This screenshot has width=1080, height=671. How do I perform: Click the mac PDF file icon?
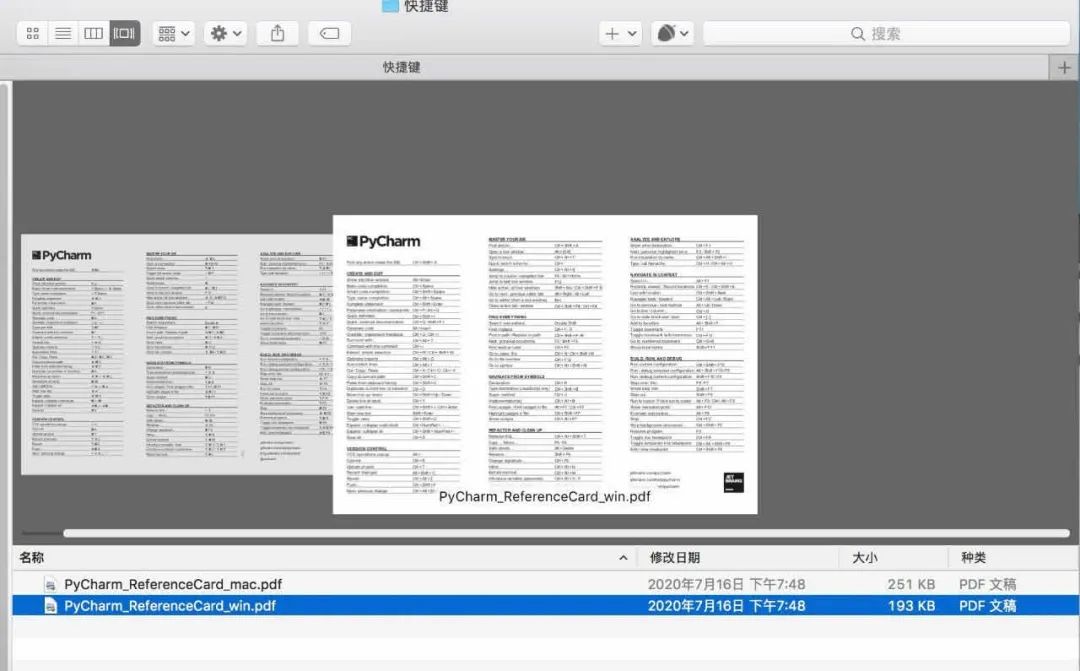coord(50,585)
